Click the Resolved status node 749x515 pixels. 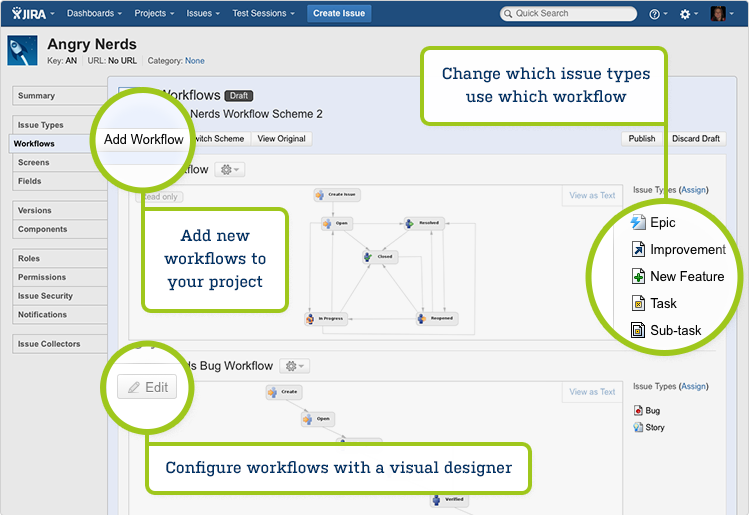(424, 223)
